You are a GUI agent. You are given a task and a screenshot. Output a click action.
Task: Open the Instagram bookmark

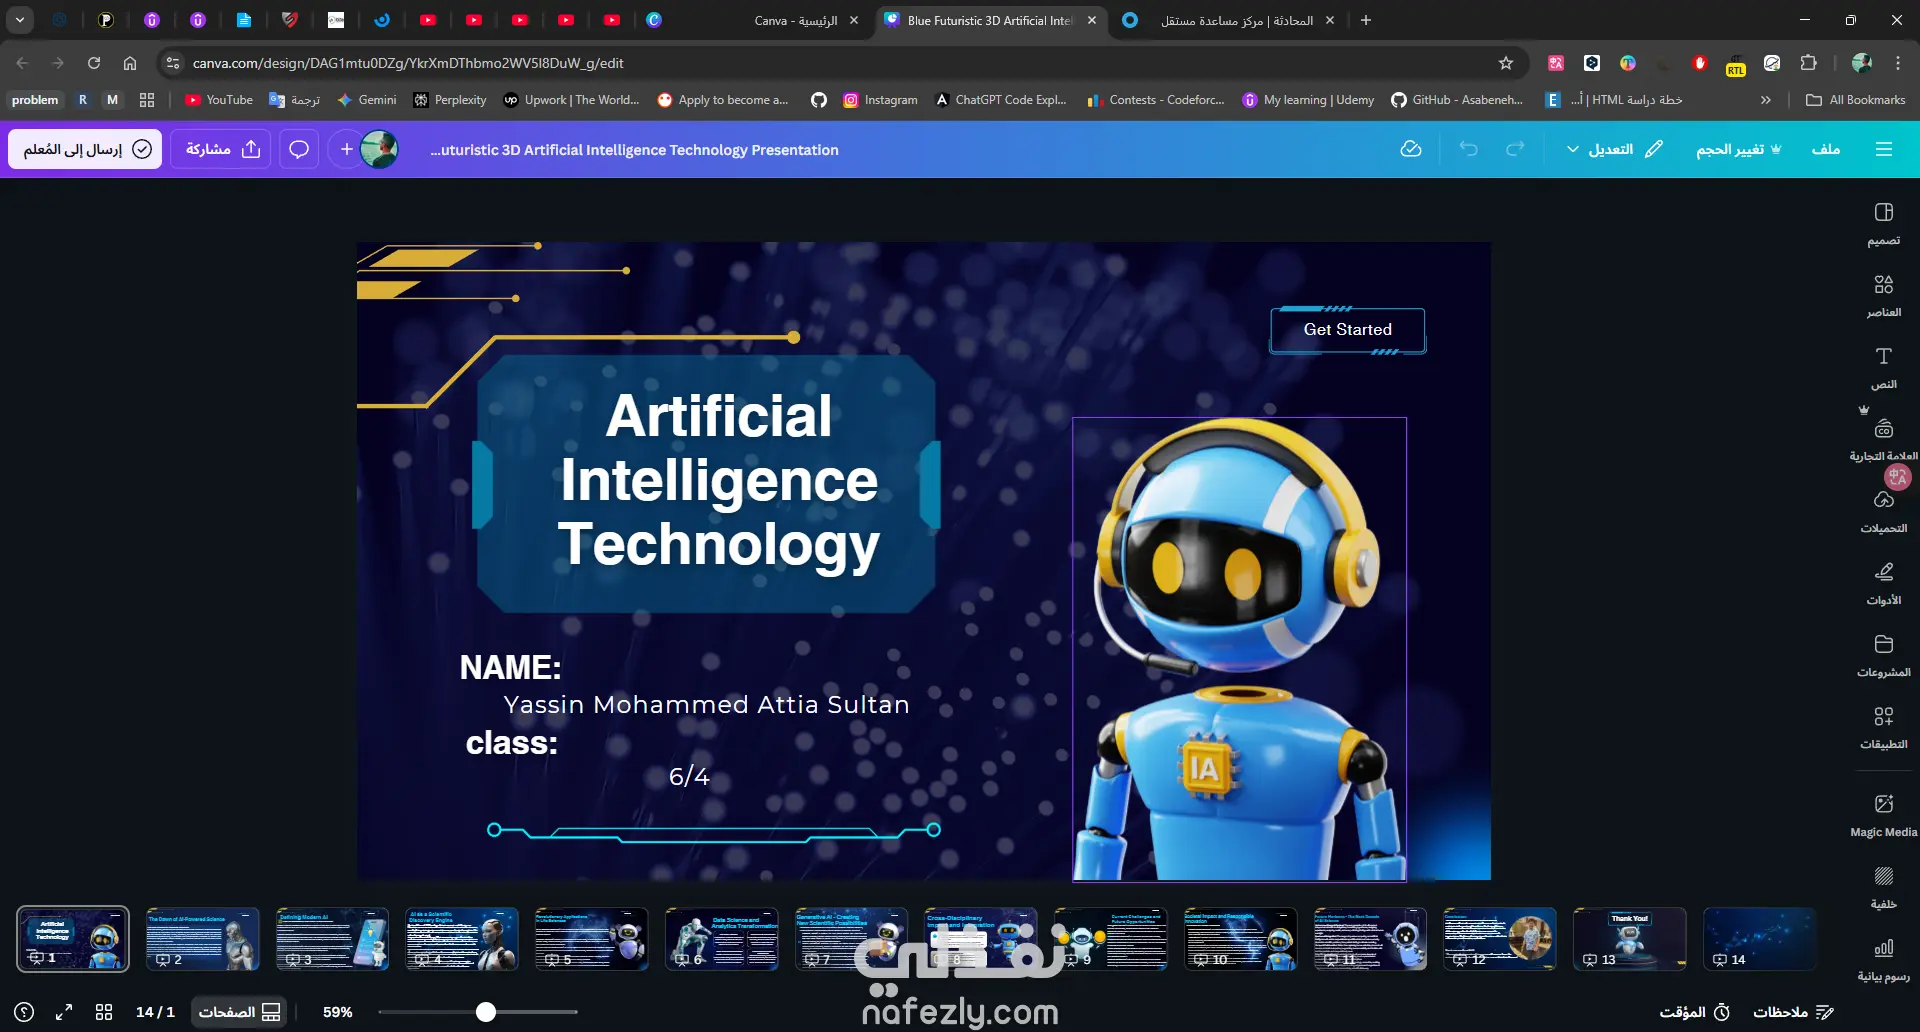click(x=880, y=100)
